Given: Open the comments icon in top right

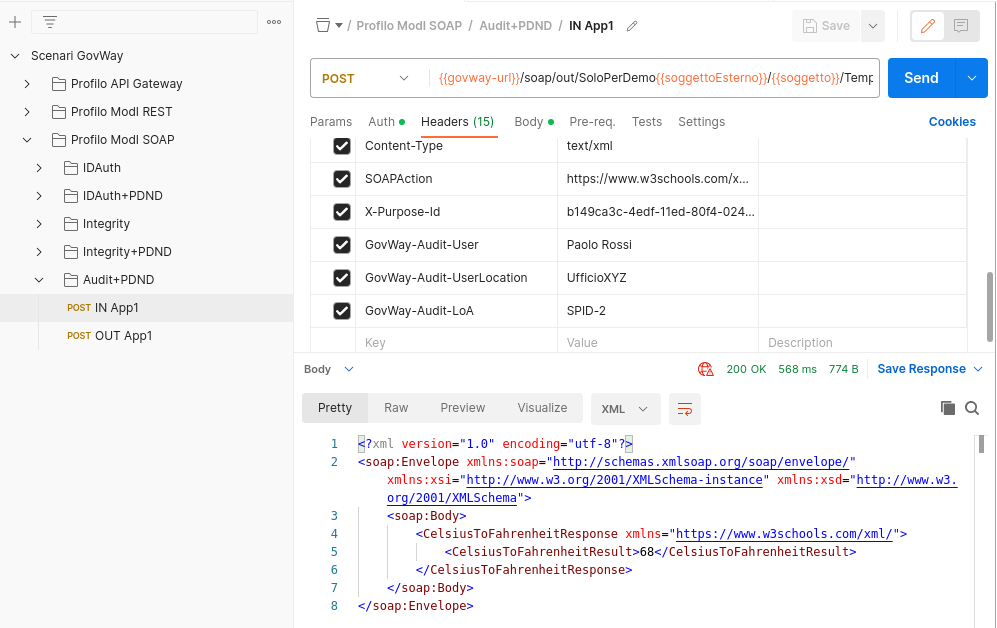Looking at the screenshot, I should (x=961, y=26).
